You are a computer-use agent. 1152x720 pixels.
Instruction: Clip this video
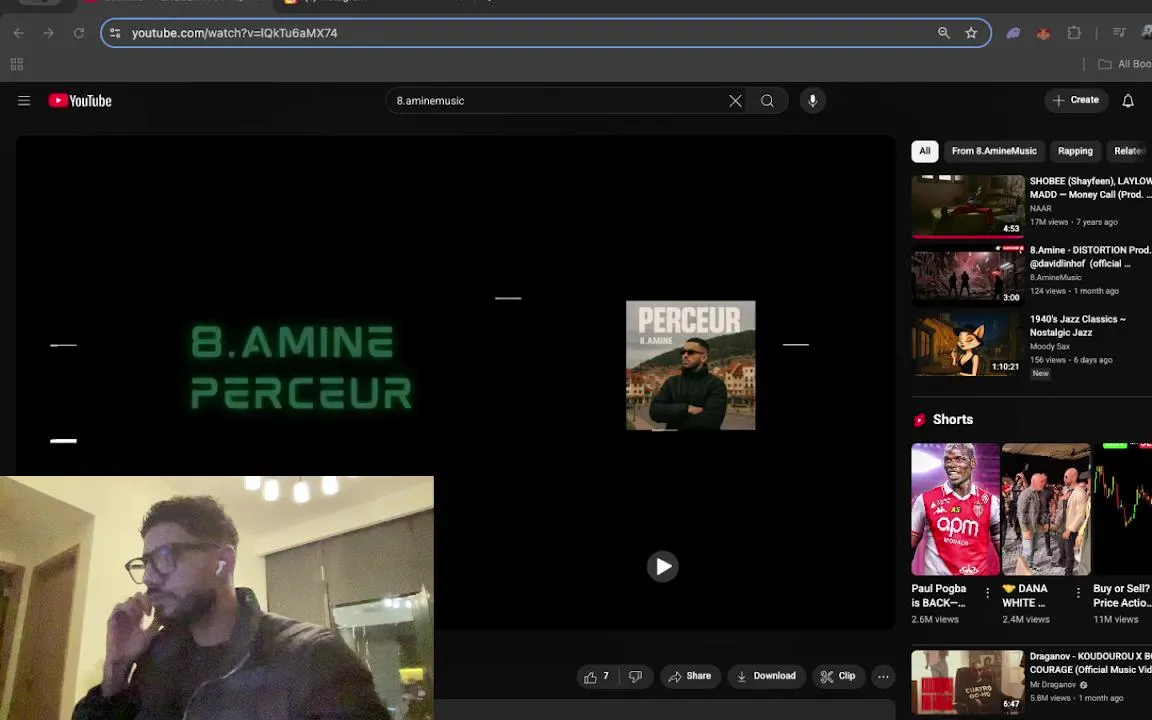pos(838,677)
